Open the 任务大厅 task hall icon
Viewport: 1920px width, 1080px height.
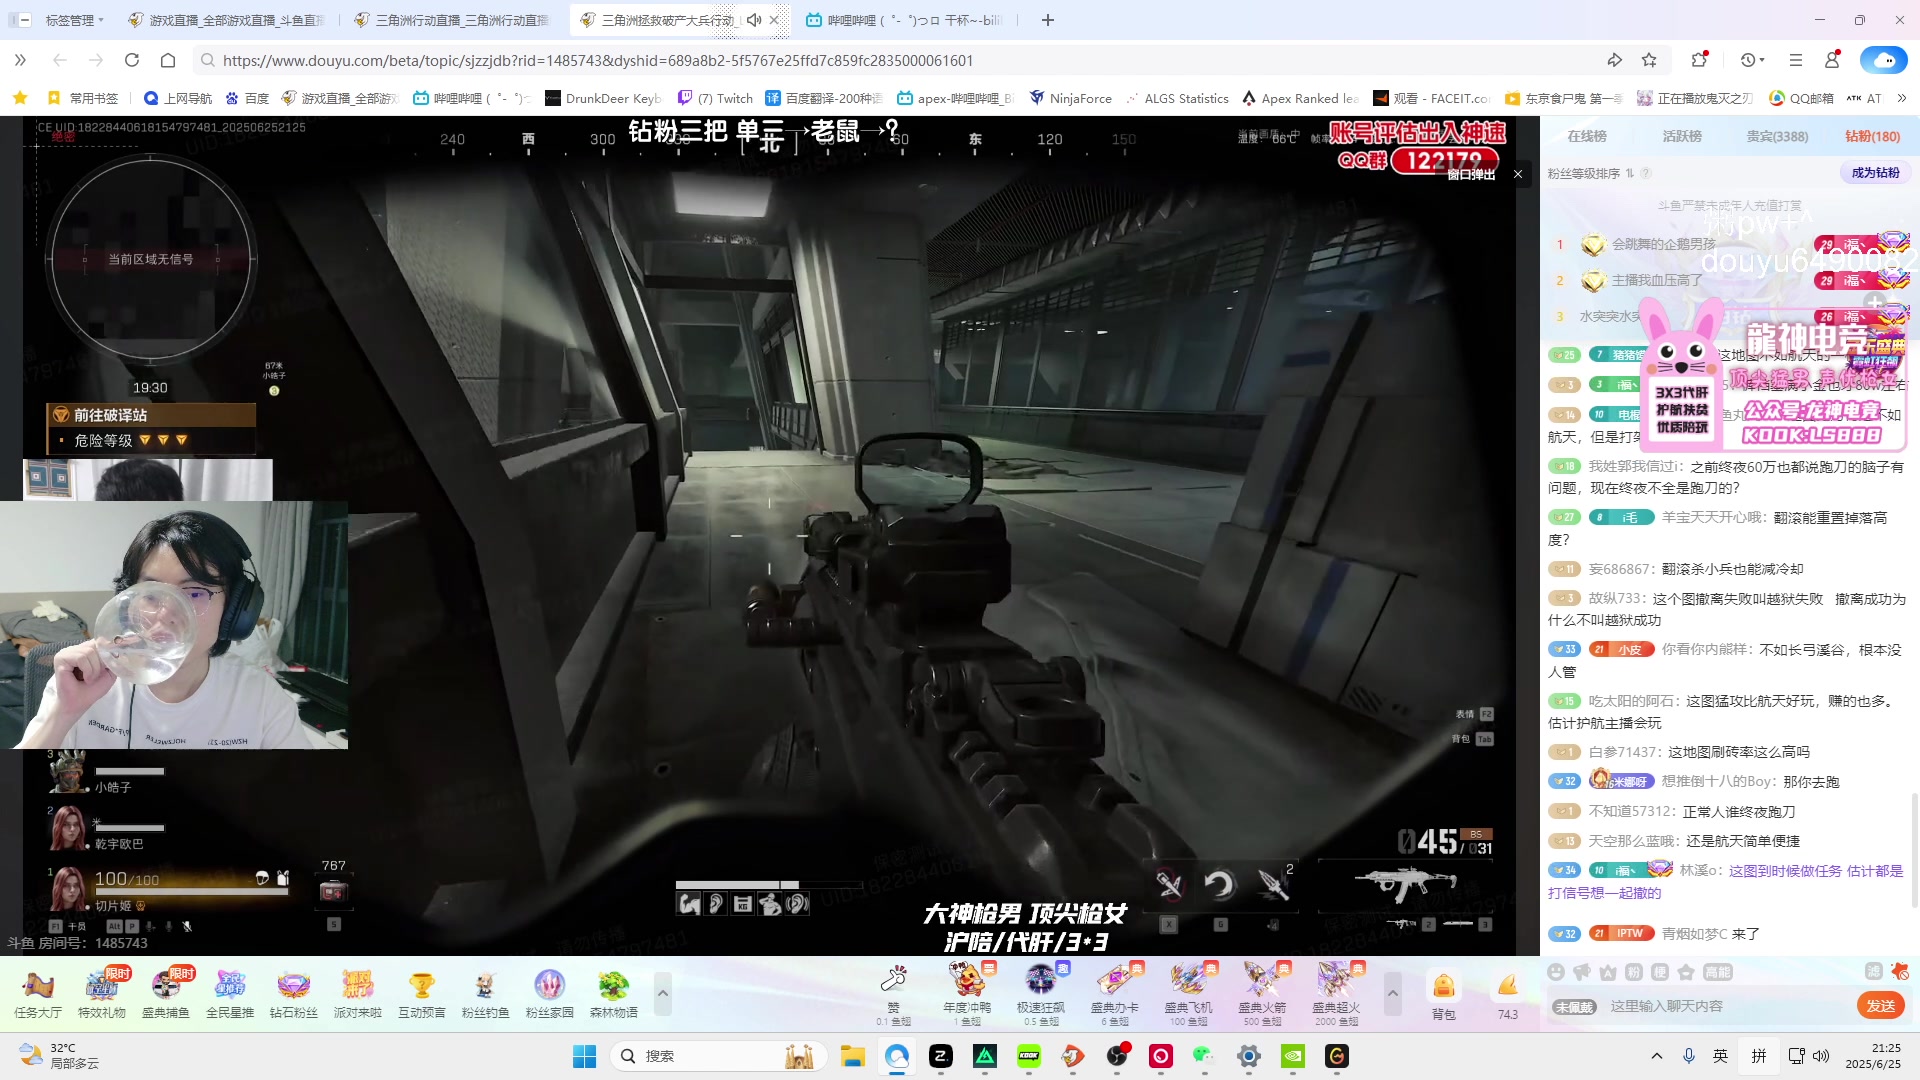[x=38, y=994]
